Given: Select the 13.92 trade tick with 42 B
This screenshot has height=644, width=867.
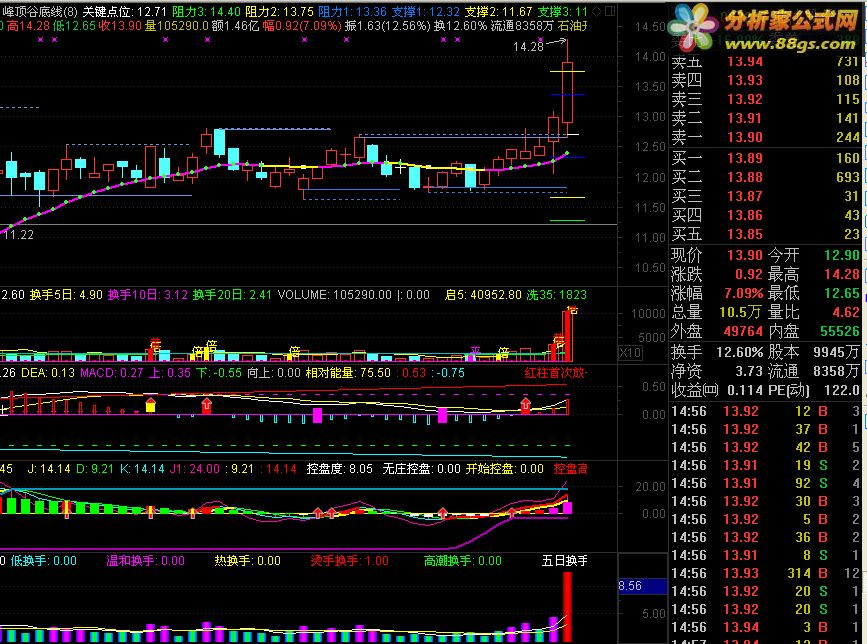Looking at the screenshot, I should 765,447.
